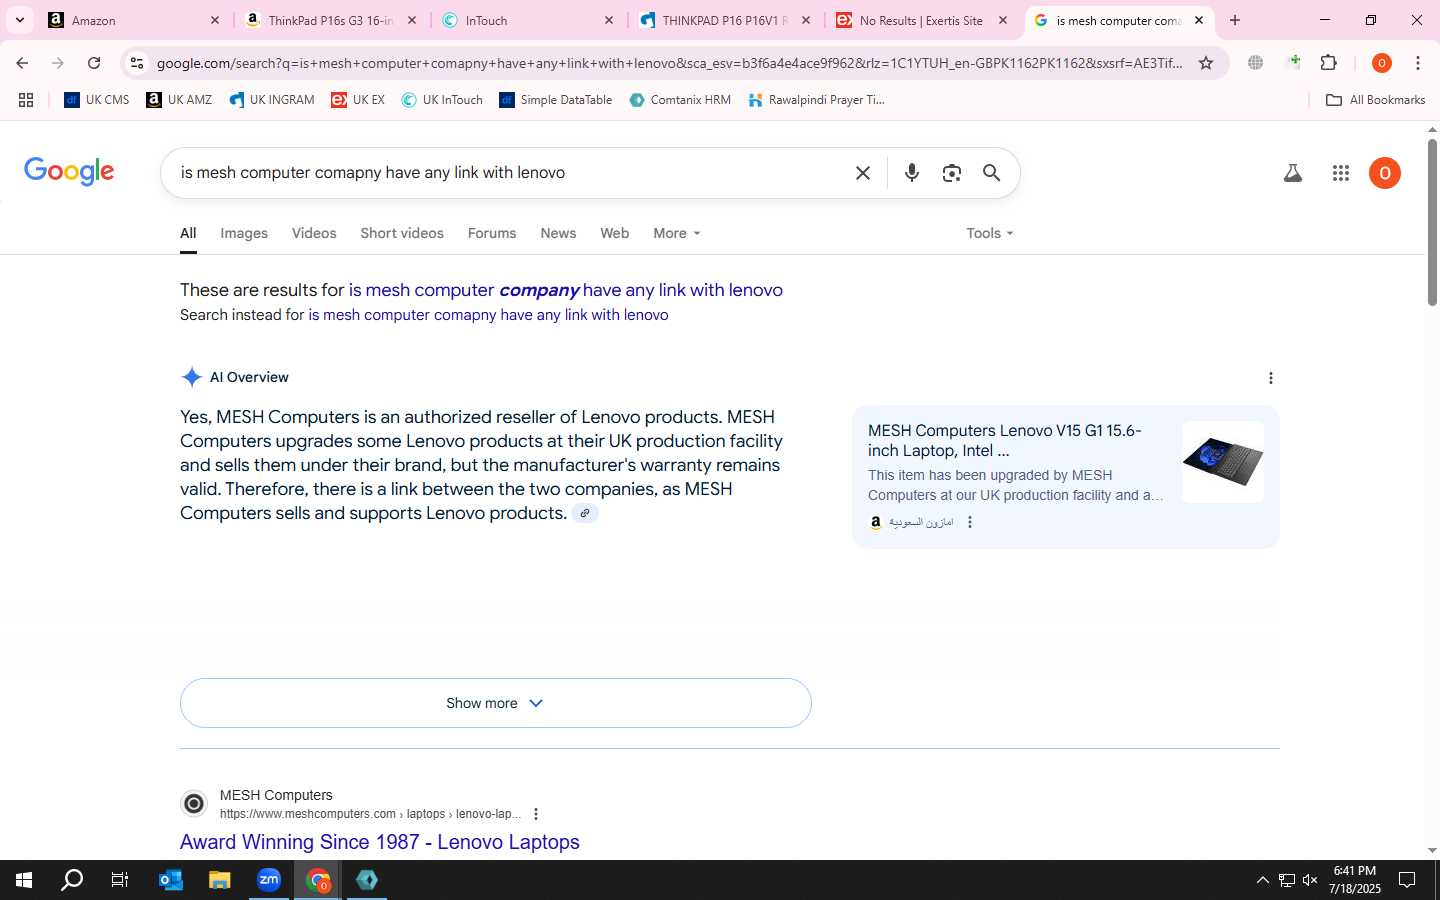Open the All Bookmarks folder
Image resolution: width=1440 pixels, height=900 pixels.
point(1375,100)
